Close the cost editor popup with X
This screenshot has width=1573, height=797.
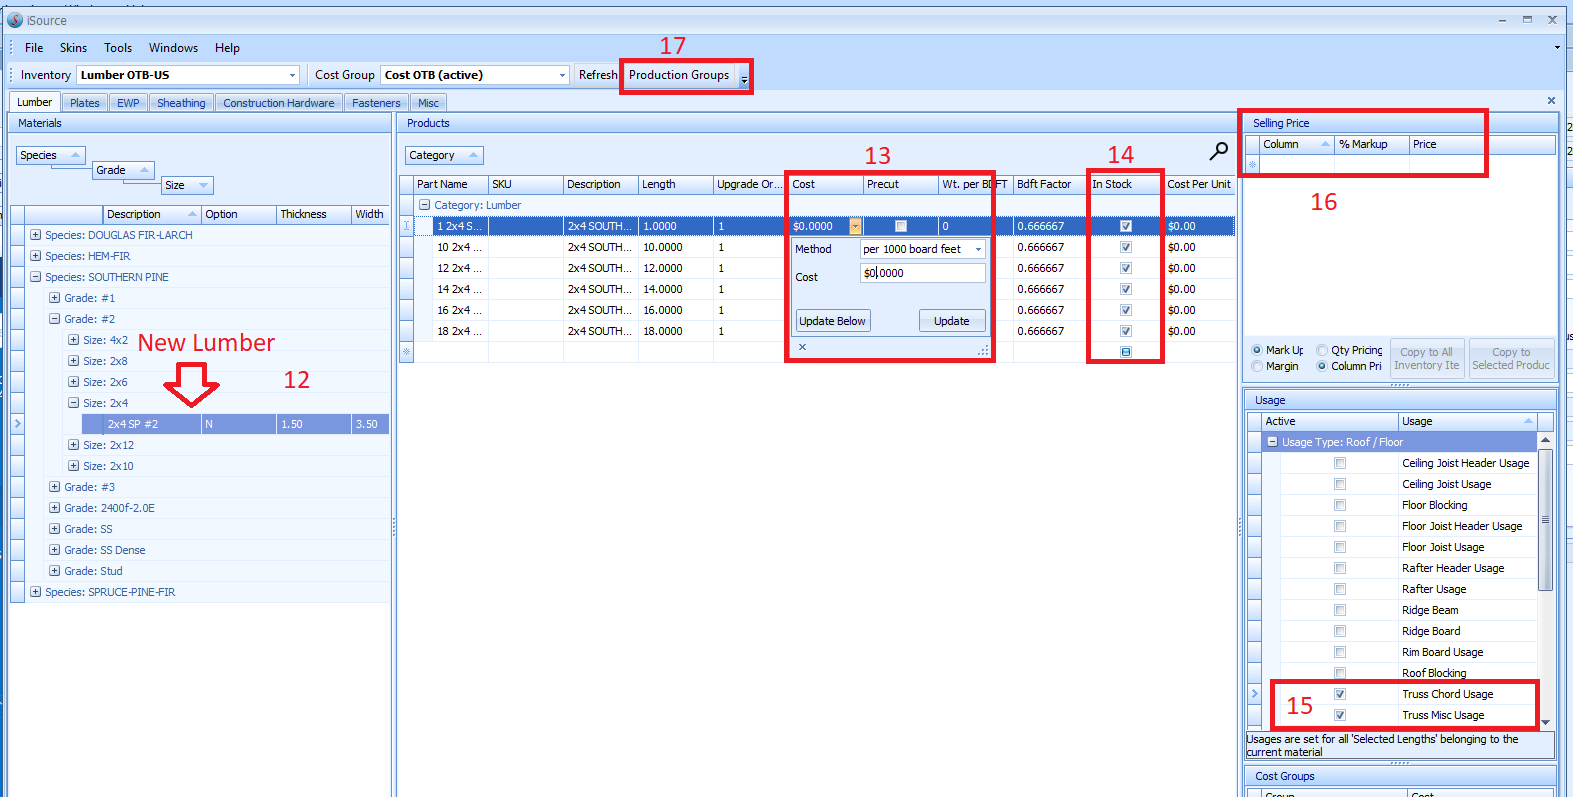[x=802, y=347]
